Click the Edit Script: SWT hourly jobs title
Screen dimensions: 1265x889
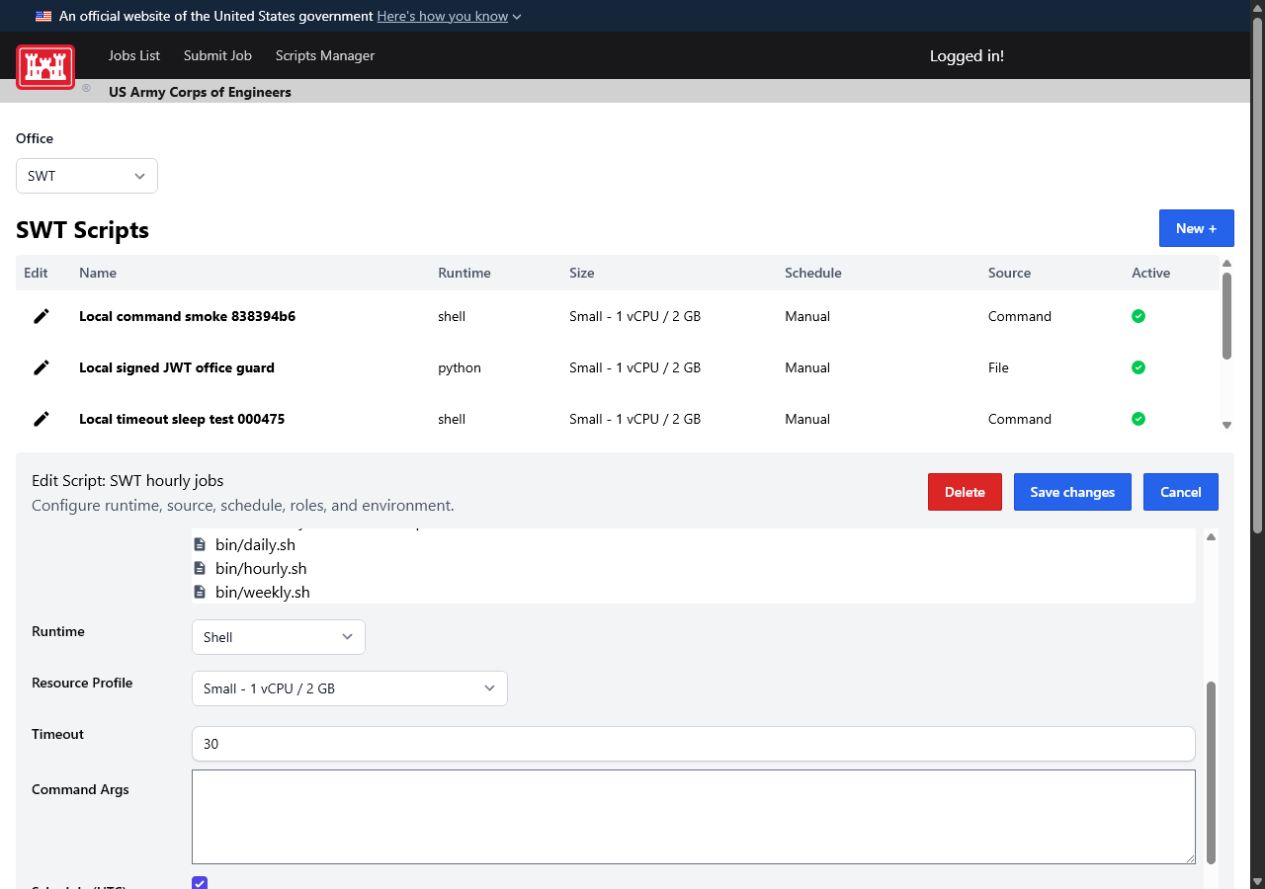pos(127,481)
